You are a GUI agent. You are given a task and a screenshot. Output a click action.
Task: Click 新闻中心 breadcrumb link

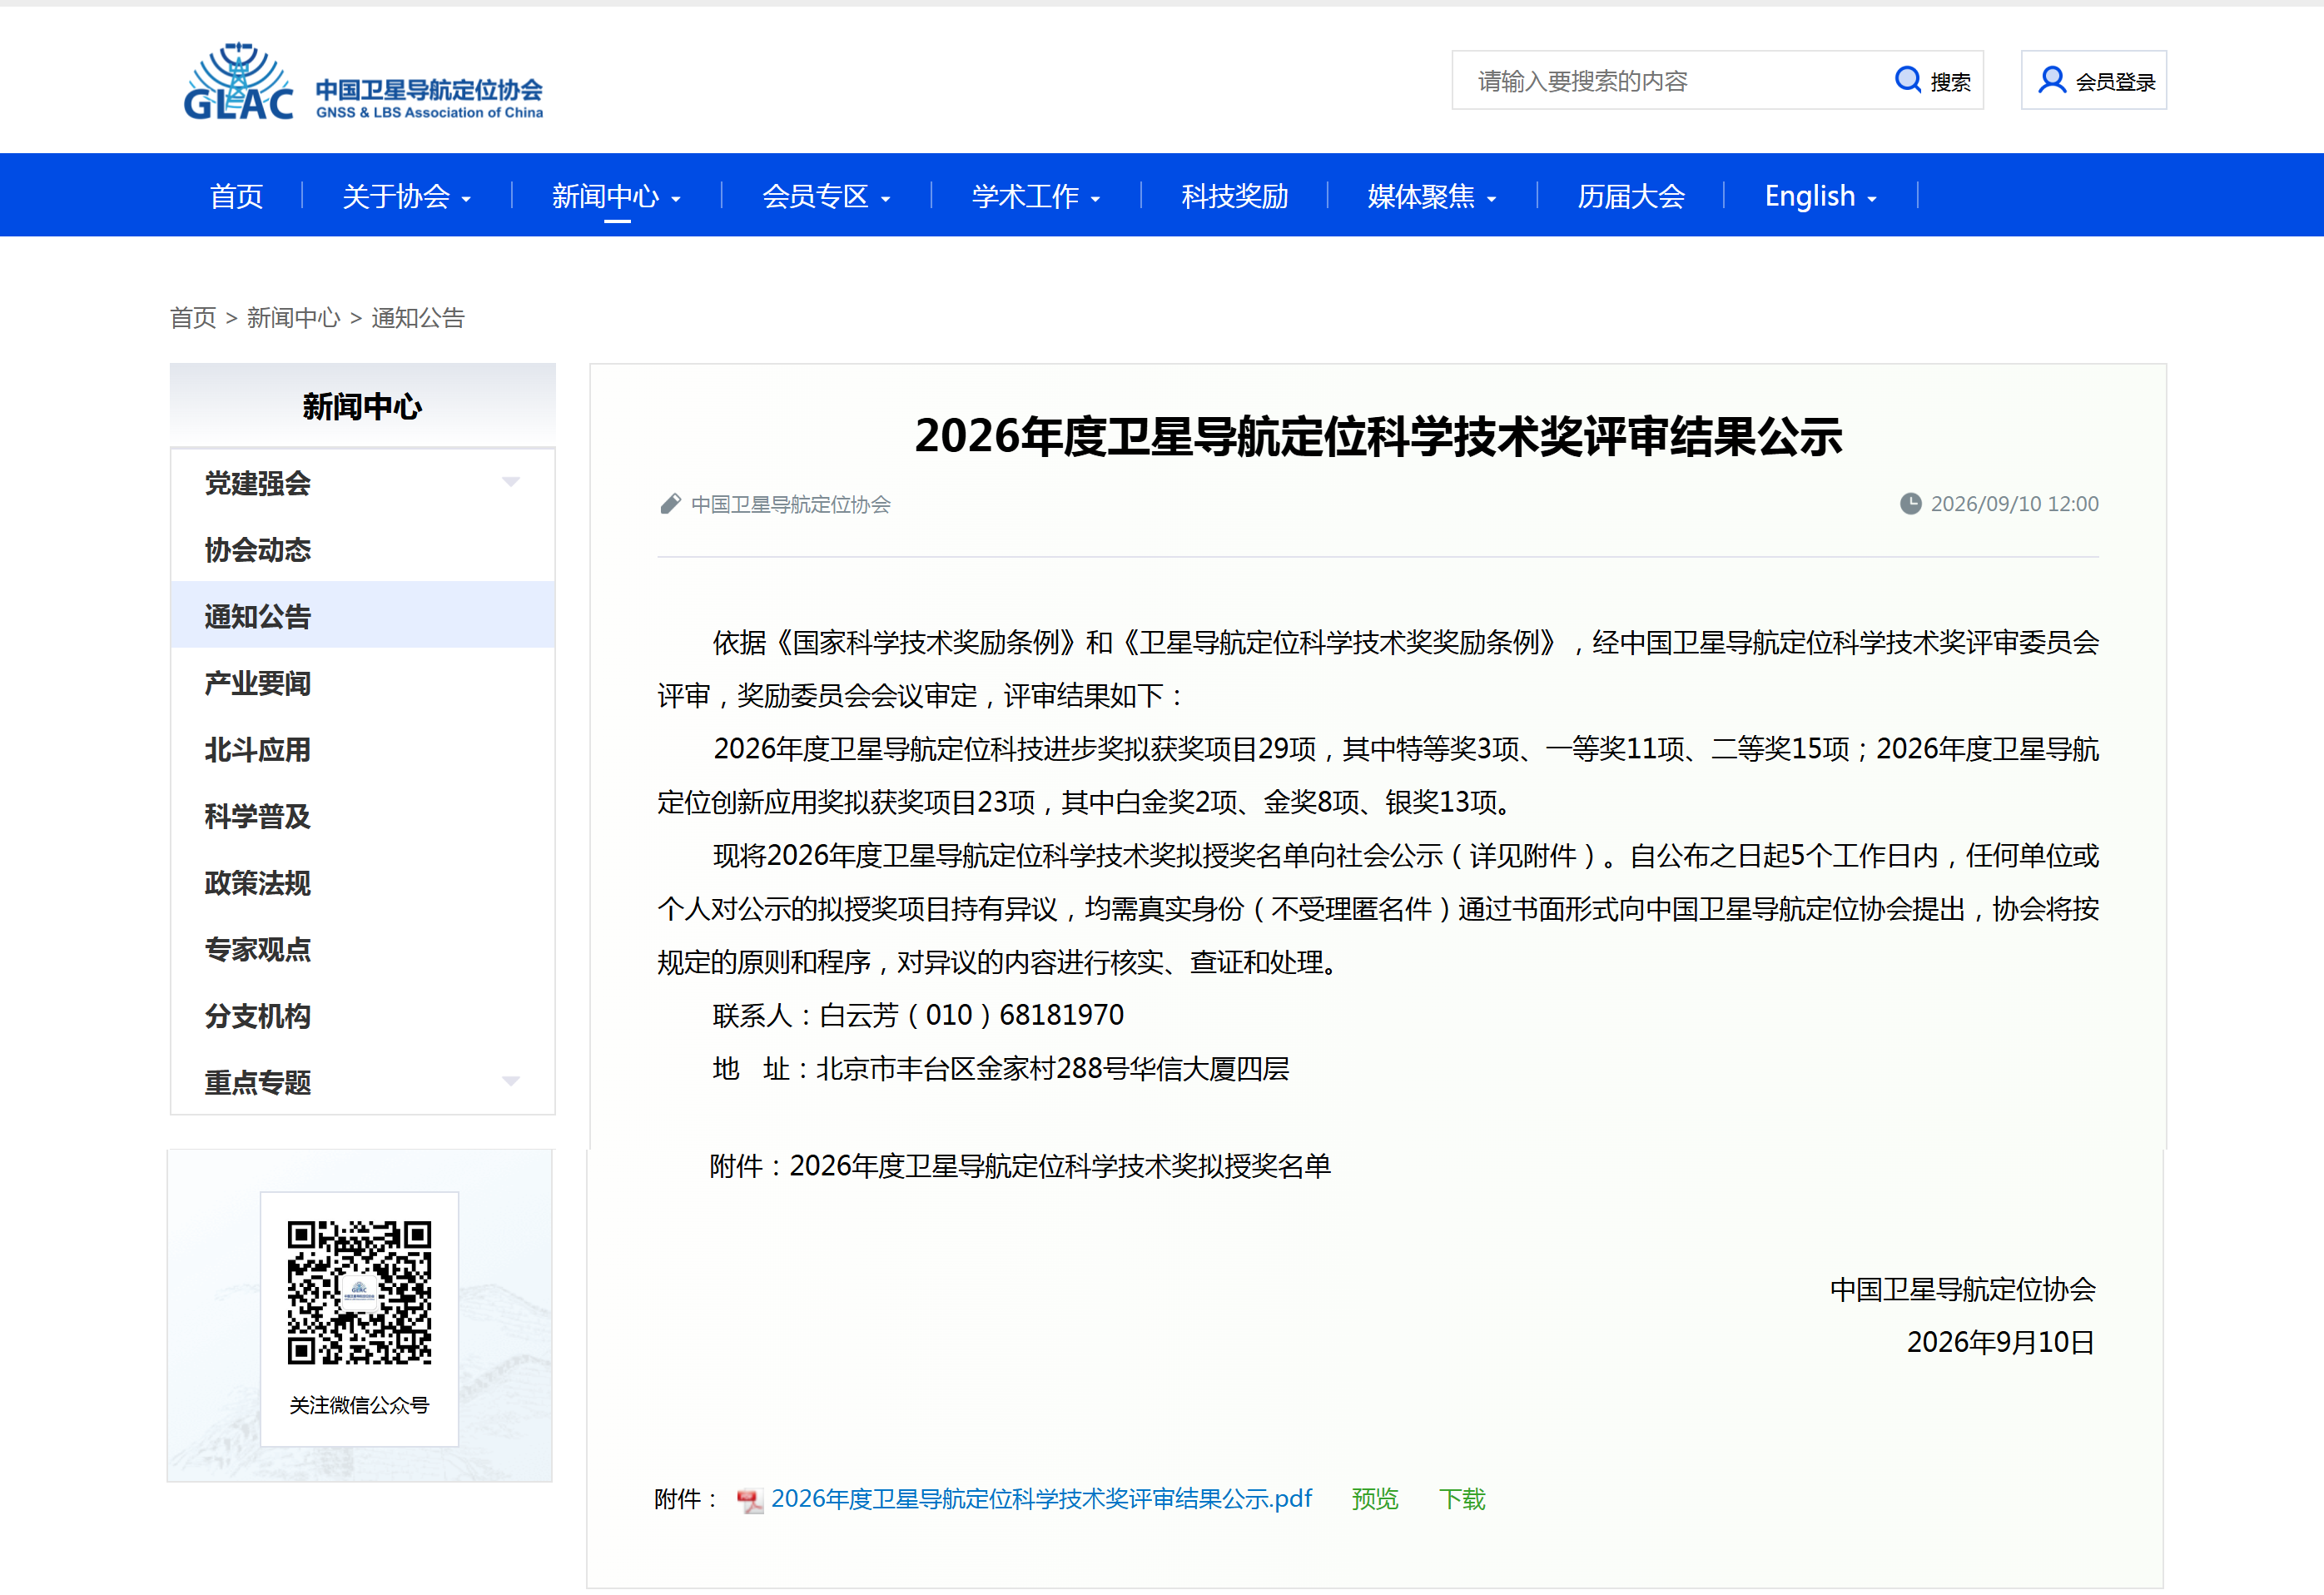point(293,318)
